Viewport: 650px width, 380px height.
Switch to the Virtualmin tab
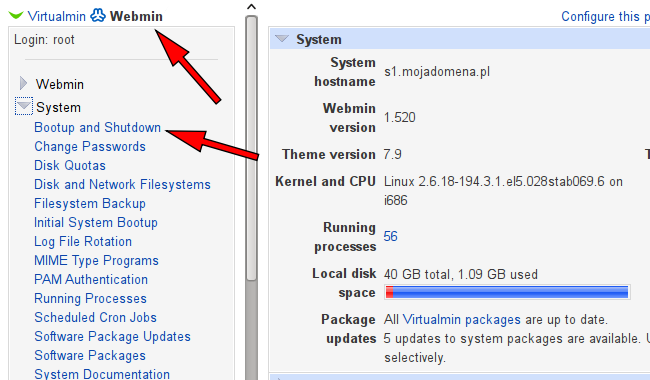click(x=56, y=16)
